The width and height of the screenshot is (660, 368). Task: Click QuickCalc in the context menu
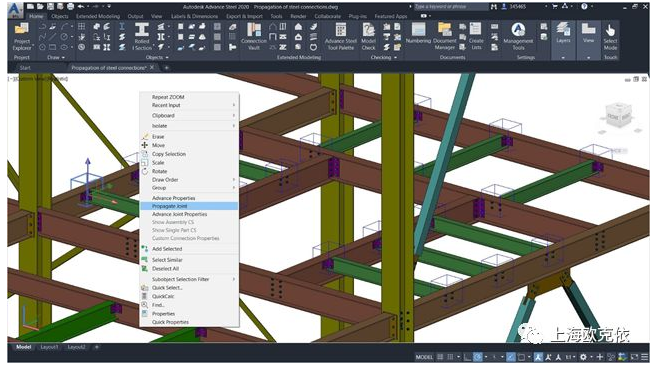click(x=189, y=296)
